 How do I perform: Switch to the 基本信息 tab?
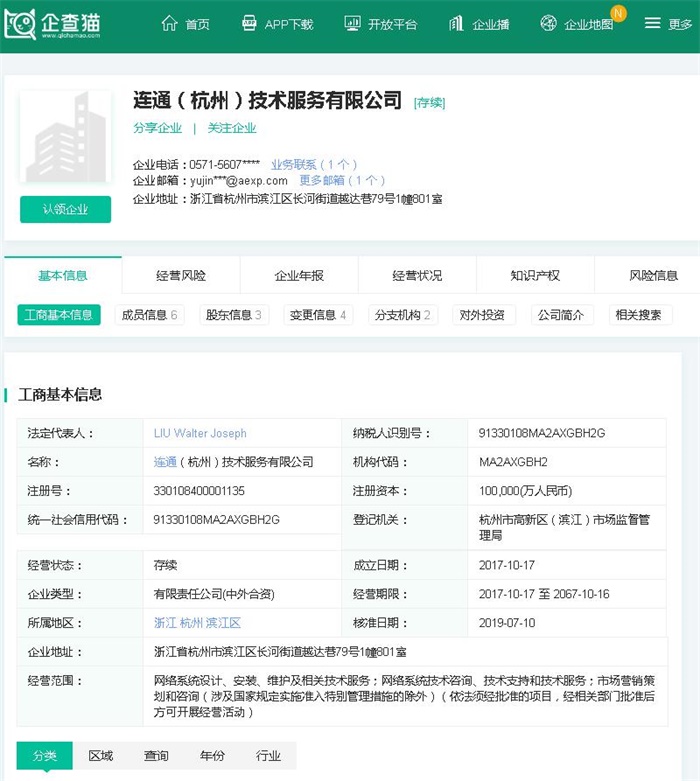coord(63,275)
